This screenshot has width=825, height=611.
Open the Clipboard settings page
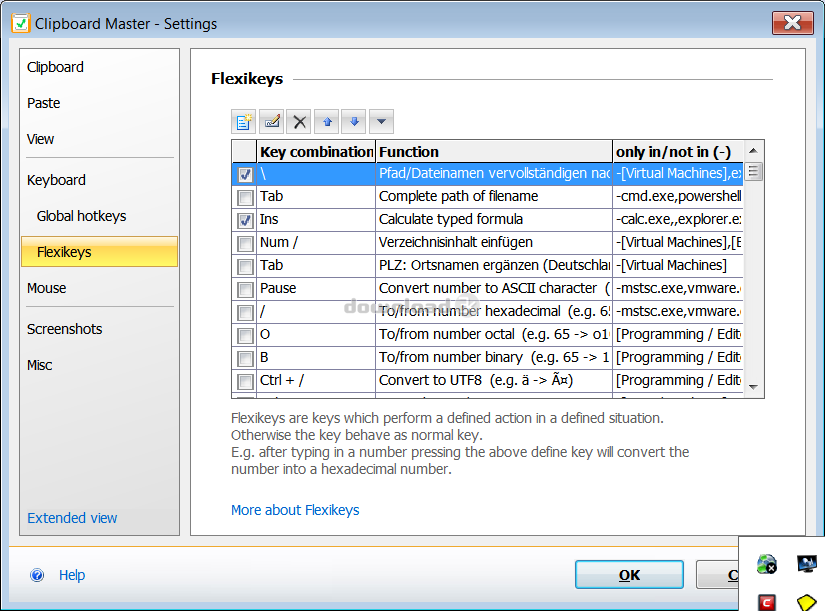[55, 67]
